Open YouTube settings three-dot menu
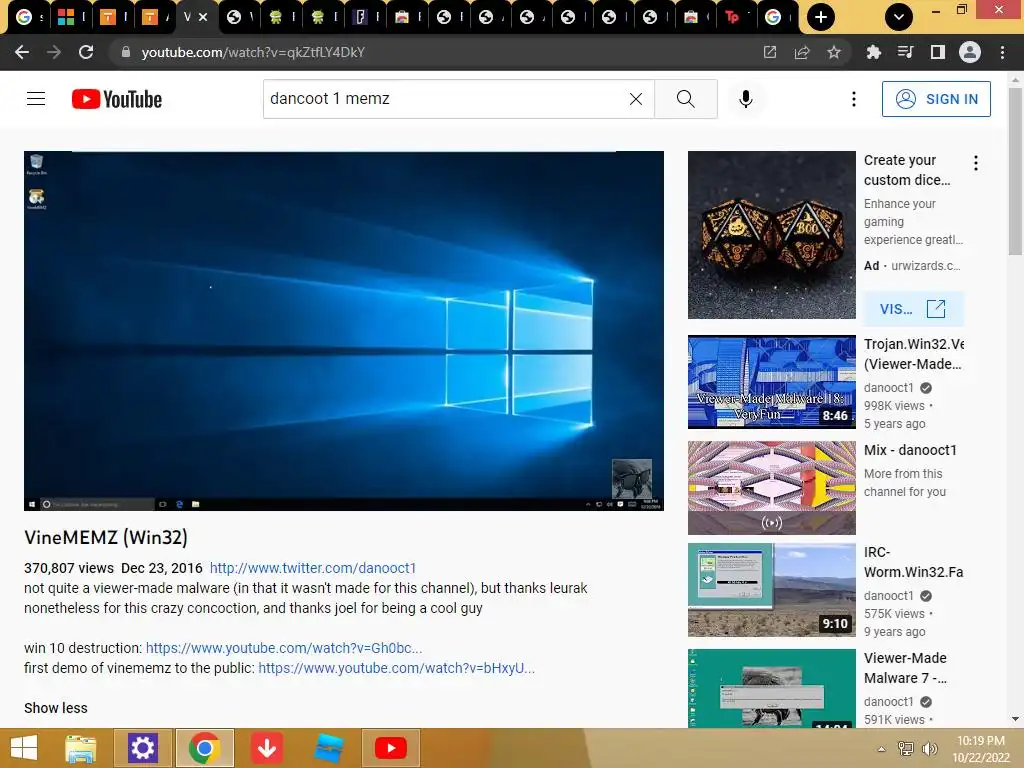This screenshot has height=768, width=1024. coord(854,99)
